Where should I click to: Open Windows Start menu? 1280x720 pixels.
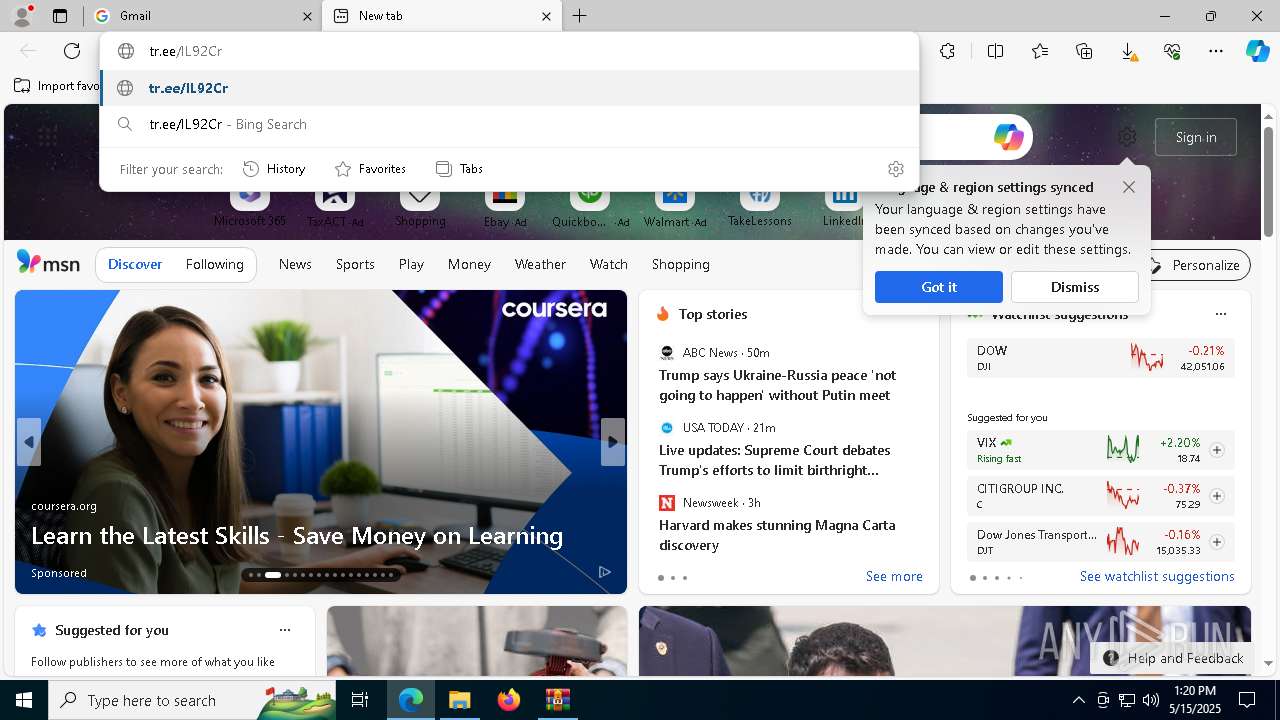tap(24, 700)
